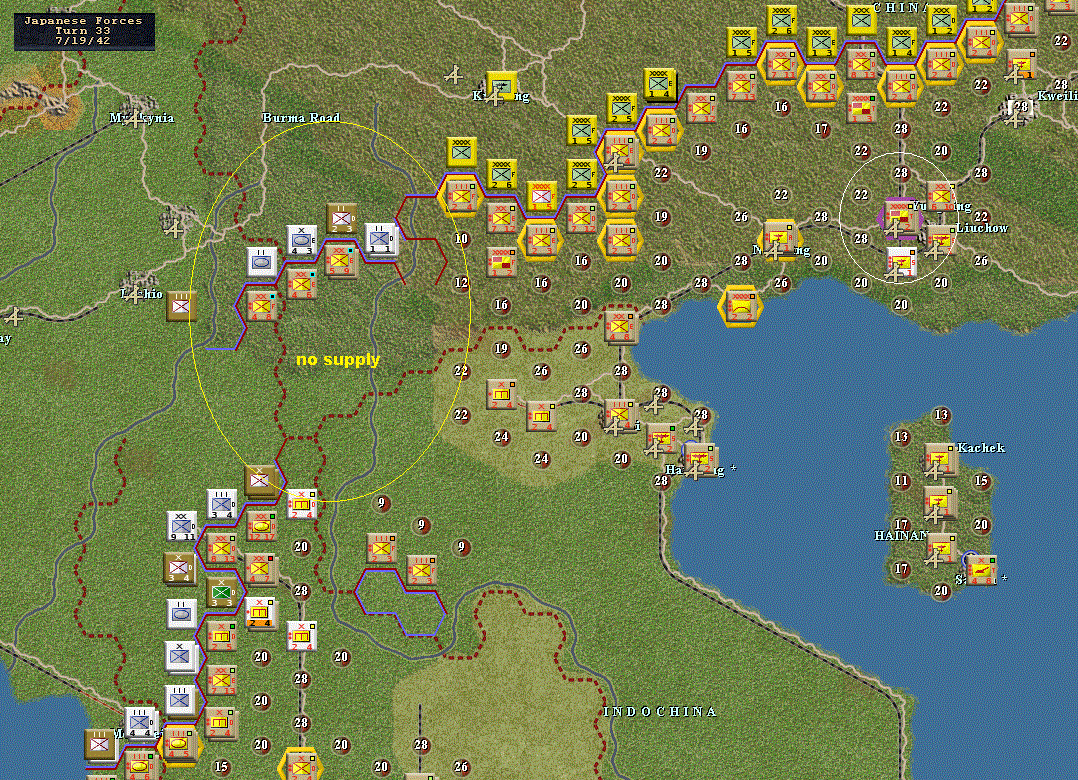Select the naval unit counter at southern Hainan port
1078x780 pixels.
click(980, 570)
